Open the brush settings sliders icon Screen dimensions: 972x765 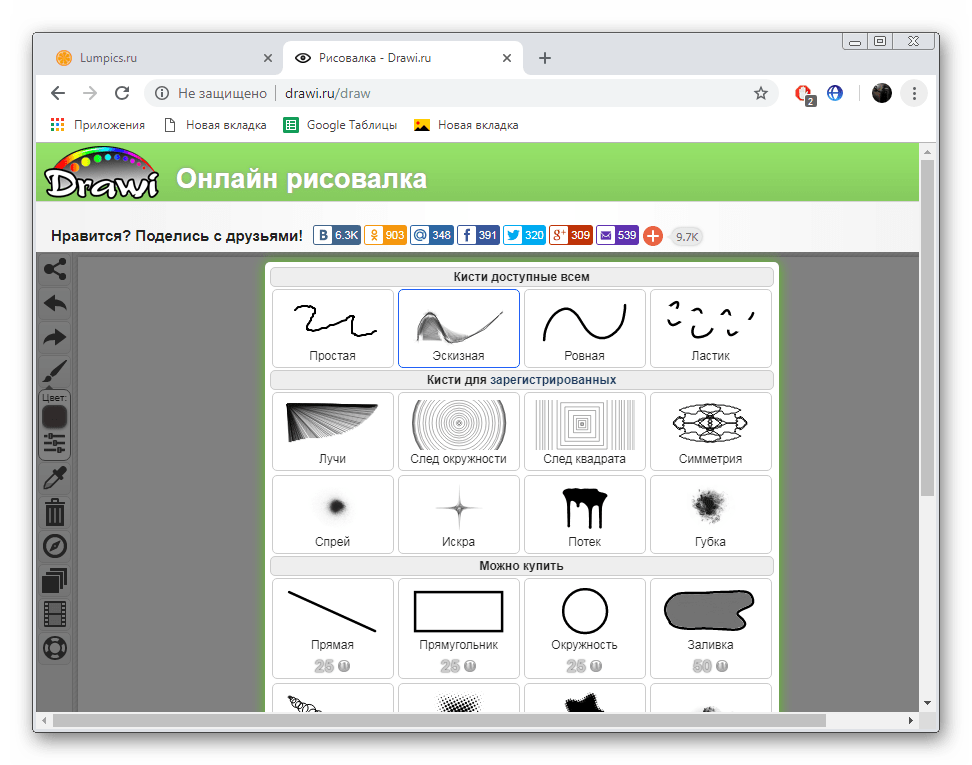click(x=55, y=443)
